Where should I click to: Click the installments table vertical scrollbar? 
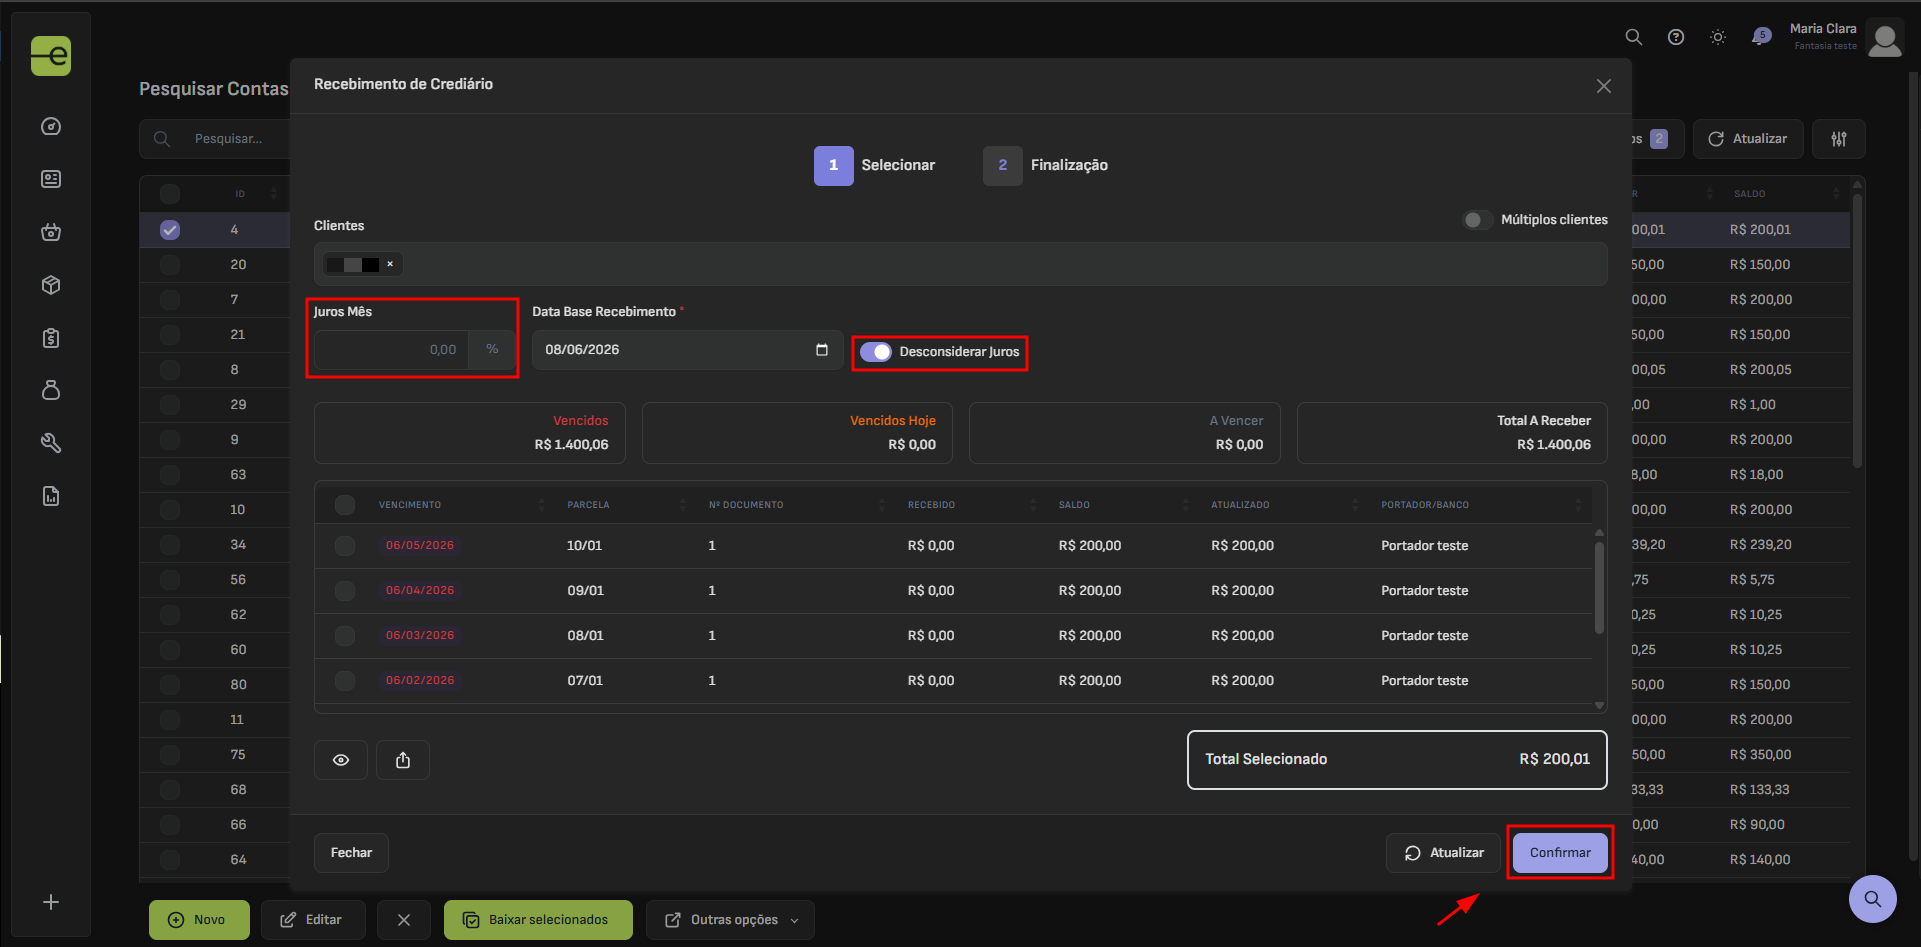1599,588
